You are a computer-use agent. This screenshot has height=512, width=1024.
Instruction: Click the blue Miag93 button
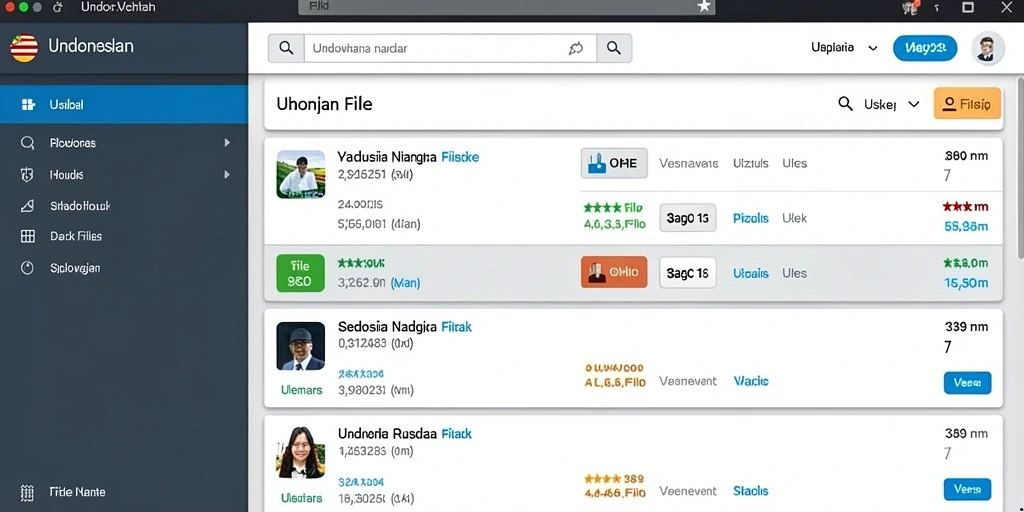point(925,48)
